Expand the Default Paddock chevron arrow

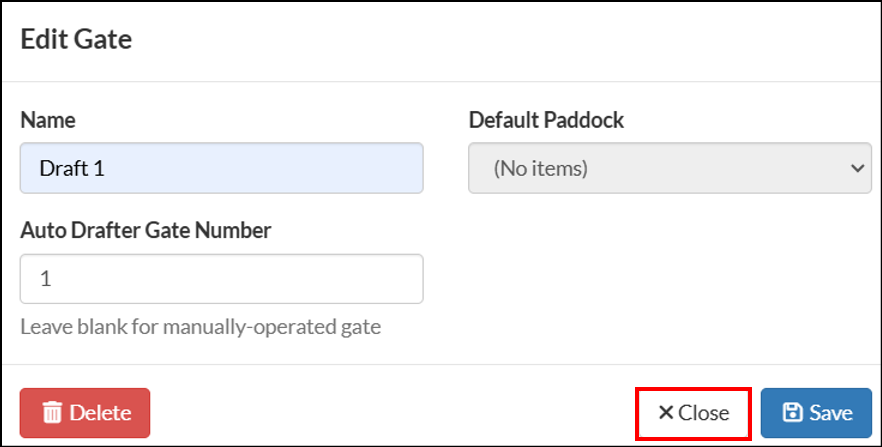(858, 168)
